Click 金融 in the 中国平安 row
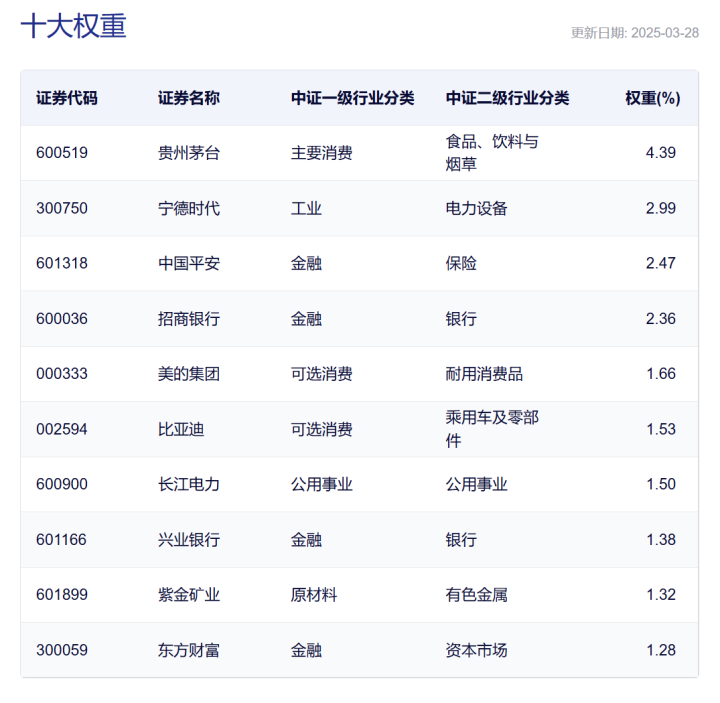The image size is (720, 703). (x=306, y=264)
